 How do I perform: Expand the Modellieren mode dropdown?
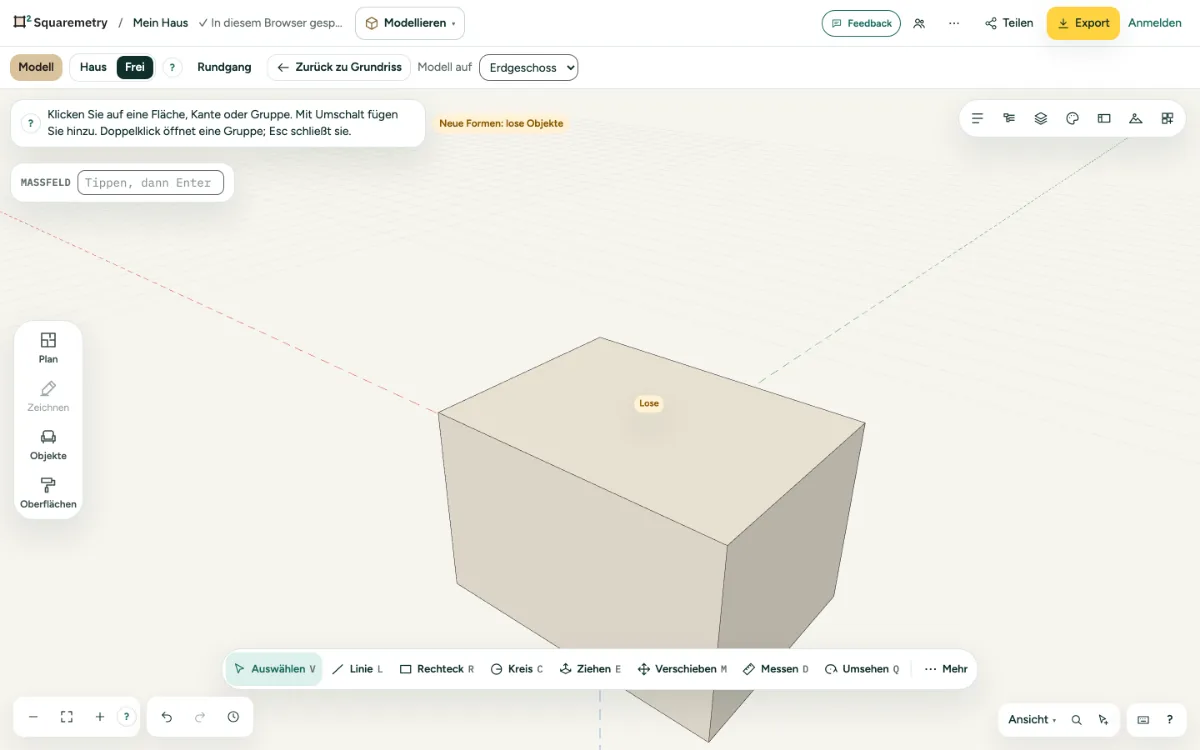[410, 23]
